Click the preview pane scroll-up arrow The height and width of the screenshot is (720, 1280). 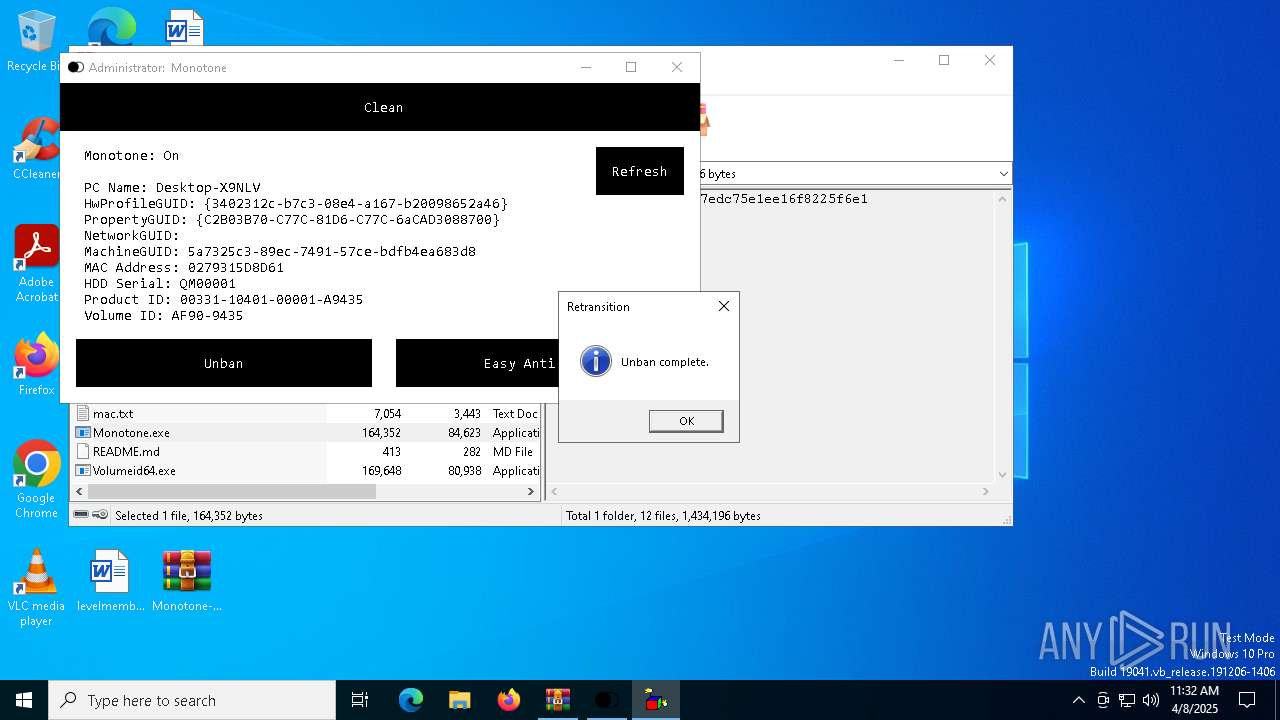1002,198
